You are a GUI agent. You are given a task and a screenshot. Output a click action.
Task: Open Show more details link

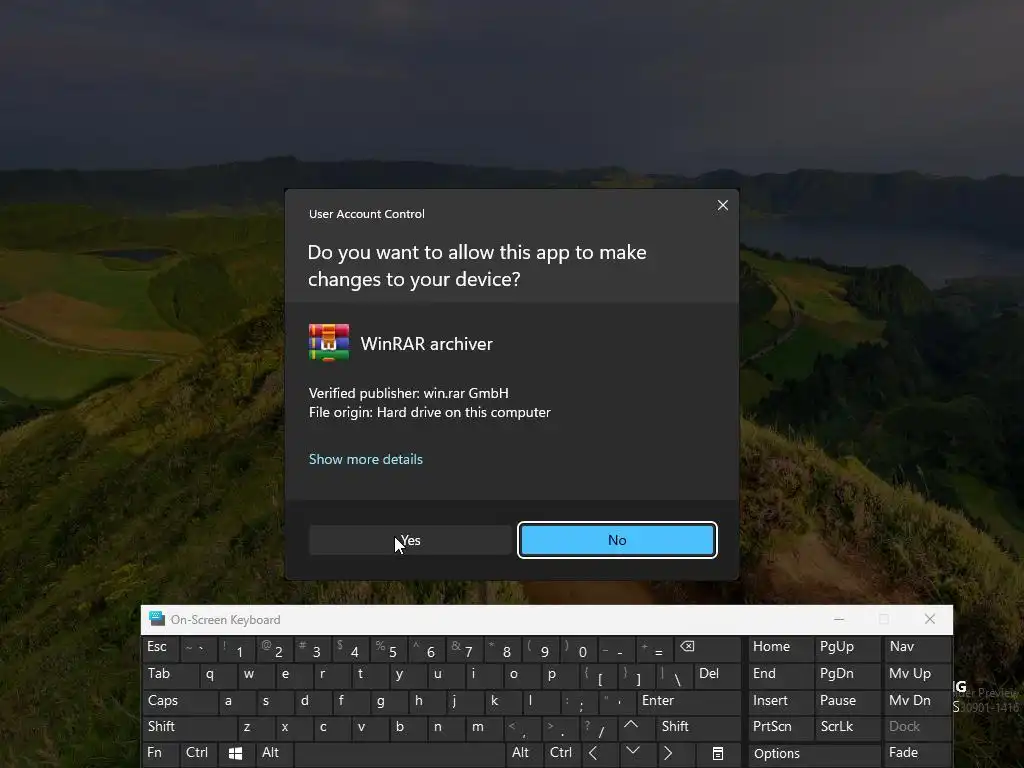point(366,459)
